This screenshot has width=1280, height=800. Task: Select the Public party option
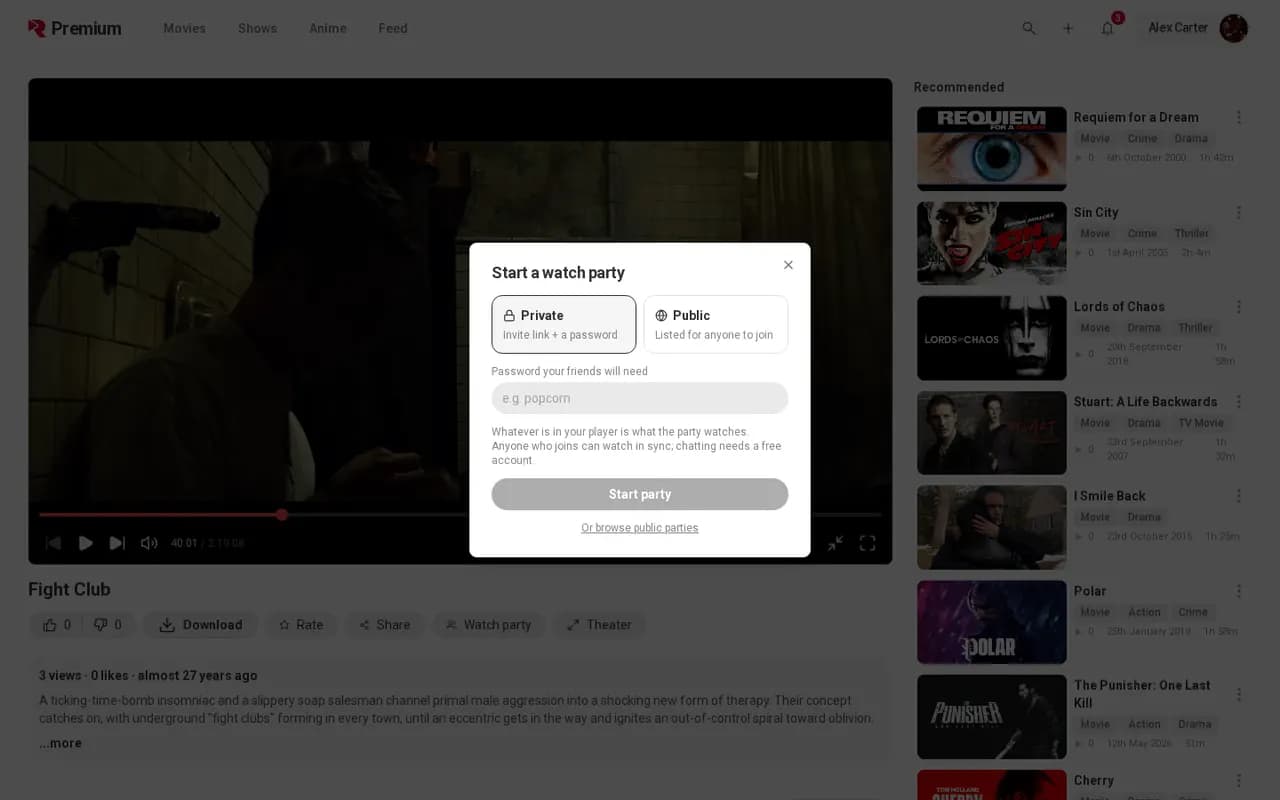point(716,324)
